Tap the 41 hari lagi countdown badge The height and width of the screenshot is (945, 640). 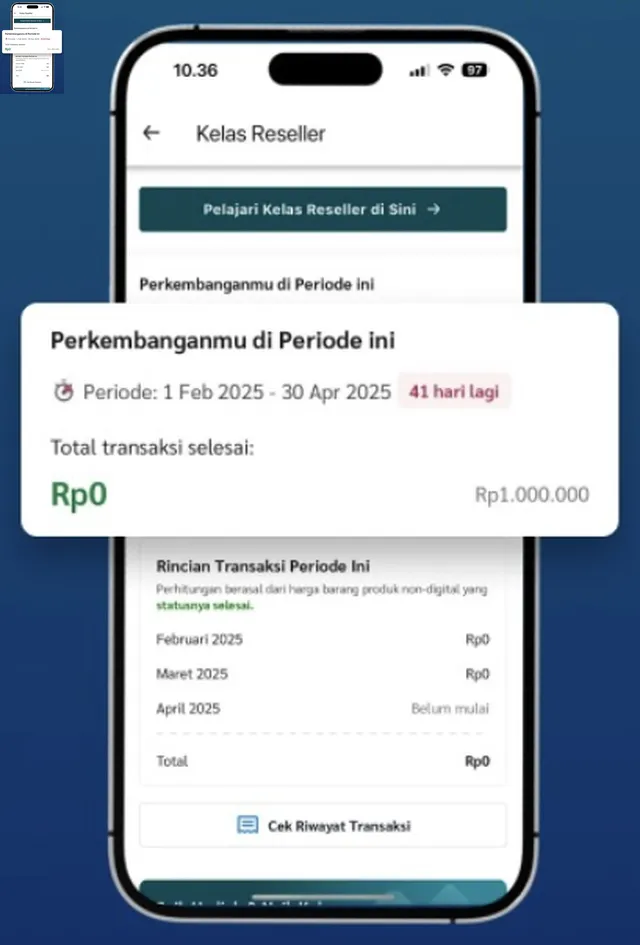coord(454,391)
